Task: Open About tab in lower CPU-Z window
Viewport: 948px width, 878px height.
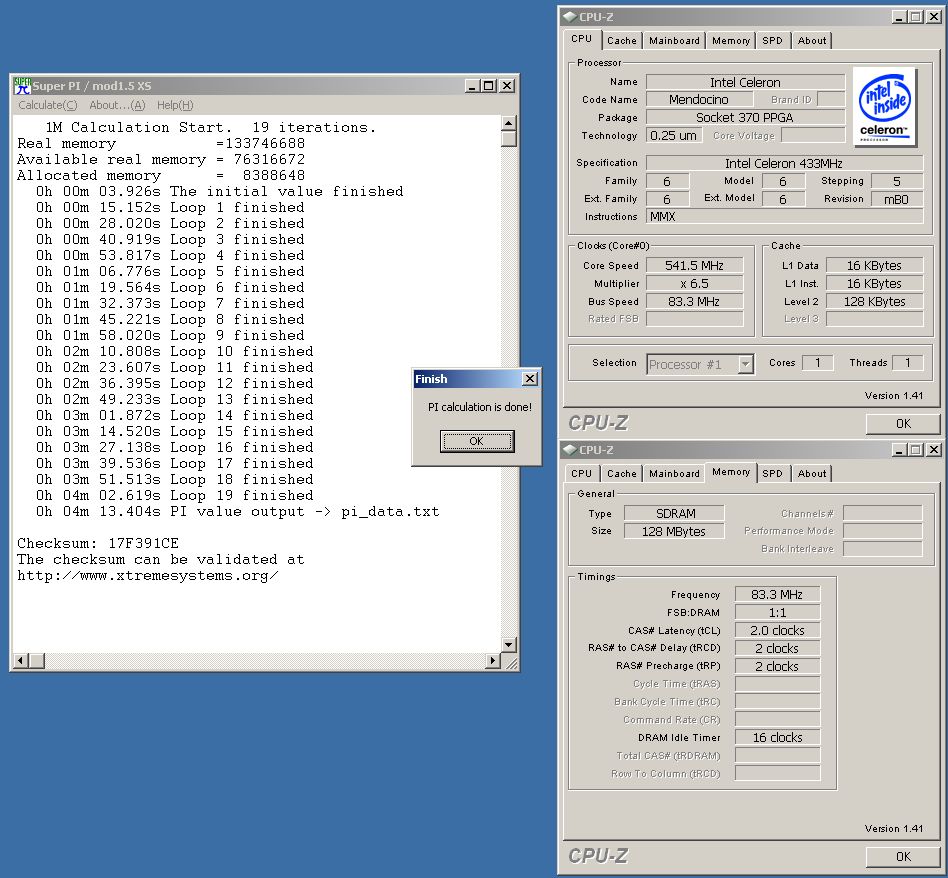Action: (811, 473)
